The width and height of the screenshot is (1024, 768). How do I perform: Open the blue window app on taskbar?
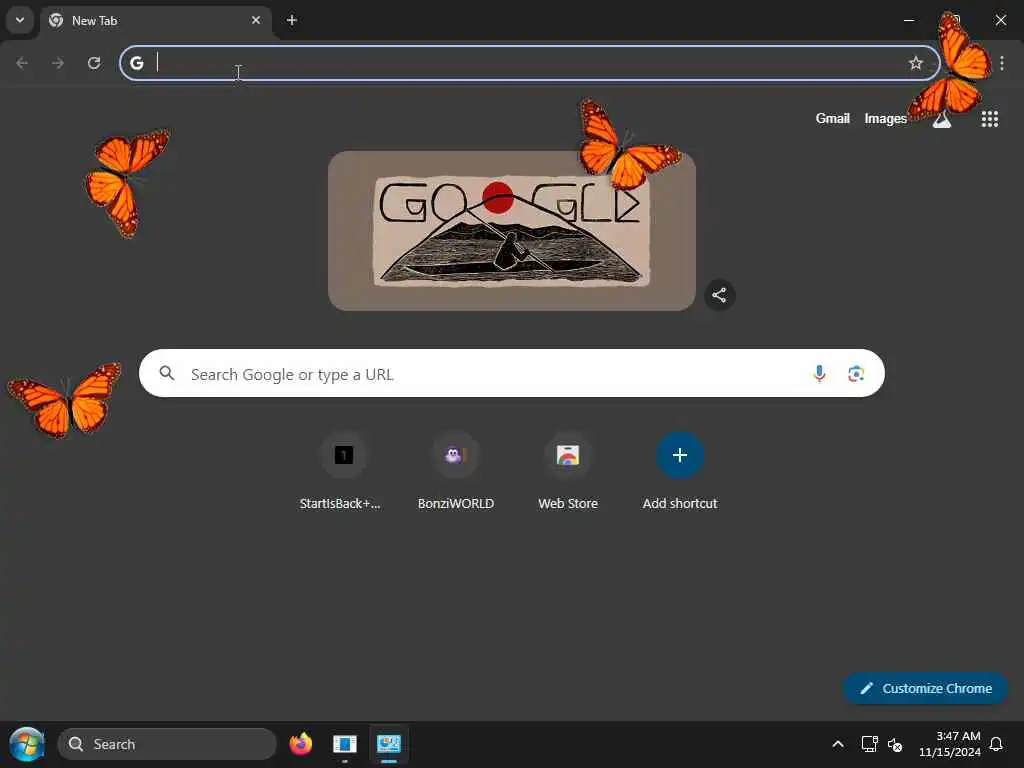pyautogui.click(x=344, y=744)
